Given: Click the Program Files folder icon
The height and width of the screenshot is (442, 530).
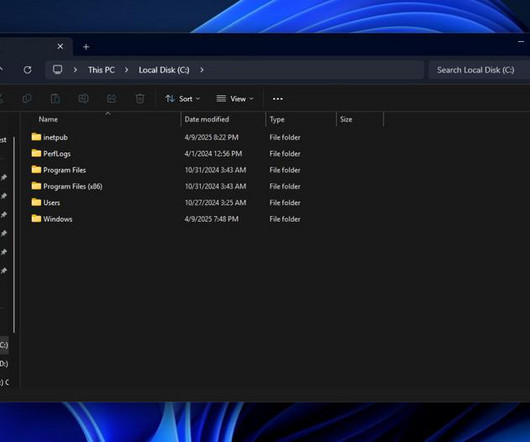Looking at the screenshot, I should 36,169.
